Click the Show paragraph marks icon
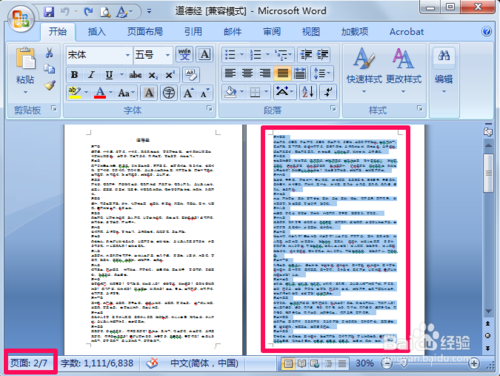Image resolution: width=500 pixels, height=376 pixels. click(328, 92)
